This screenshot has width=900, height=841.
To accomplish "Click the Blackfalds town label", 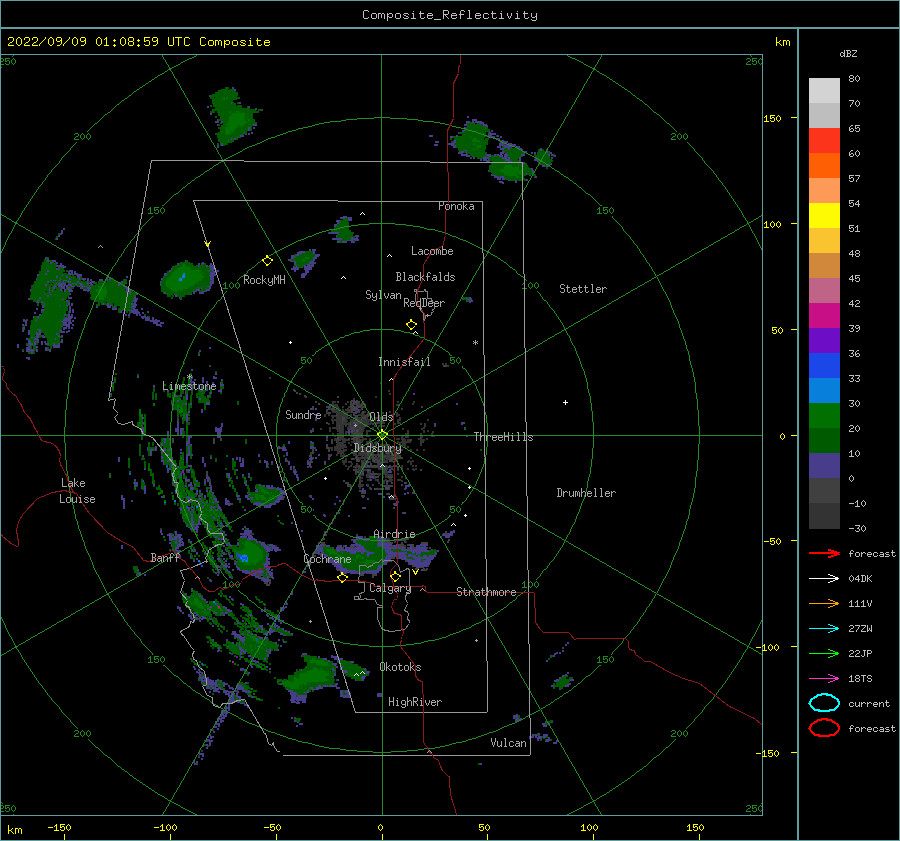I will [x=425, y=277].
